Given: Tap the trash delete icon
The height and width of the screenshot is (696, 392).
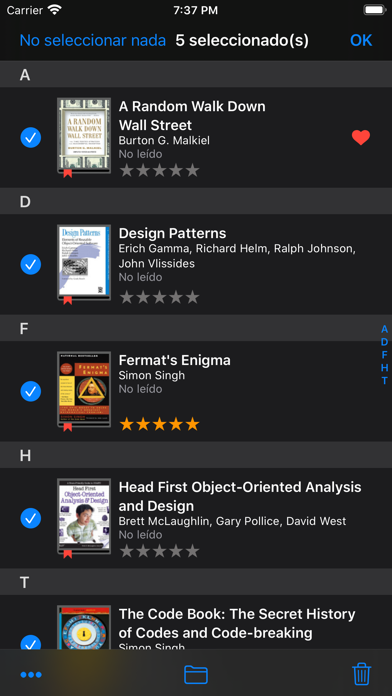Looking at the screenshot, I should (361, 674).
